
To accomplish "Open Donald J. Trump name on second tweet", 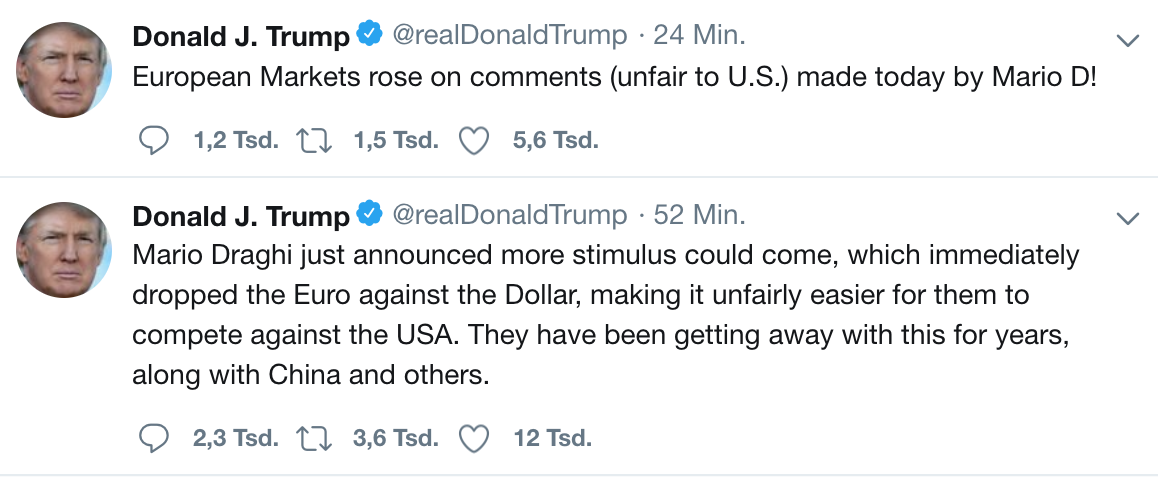I will 241,215.
